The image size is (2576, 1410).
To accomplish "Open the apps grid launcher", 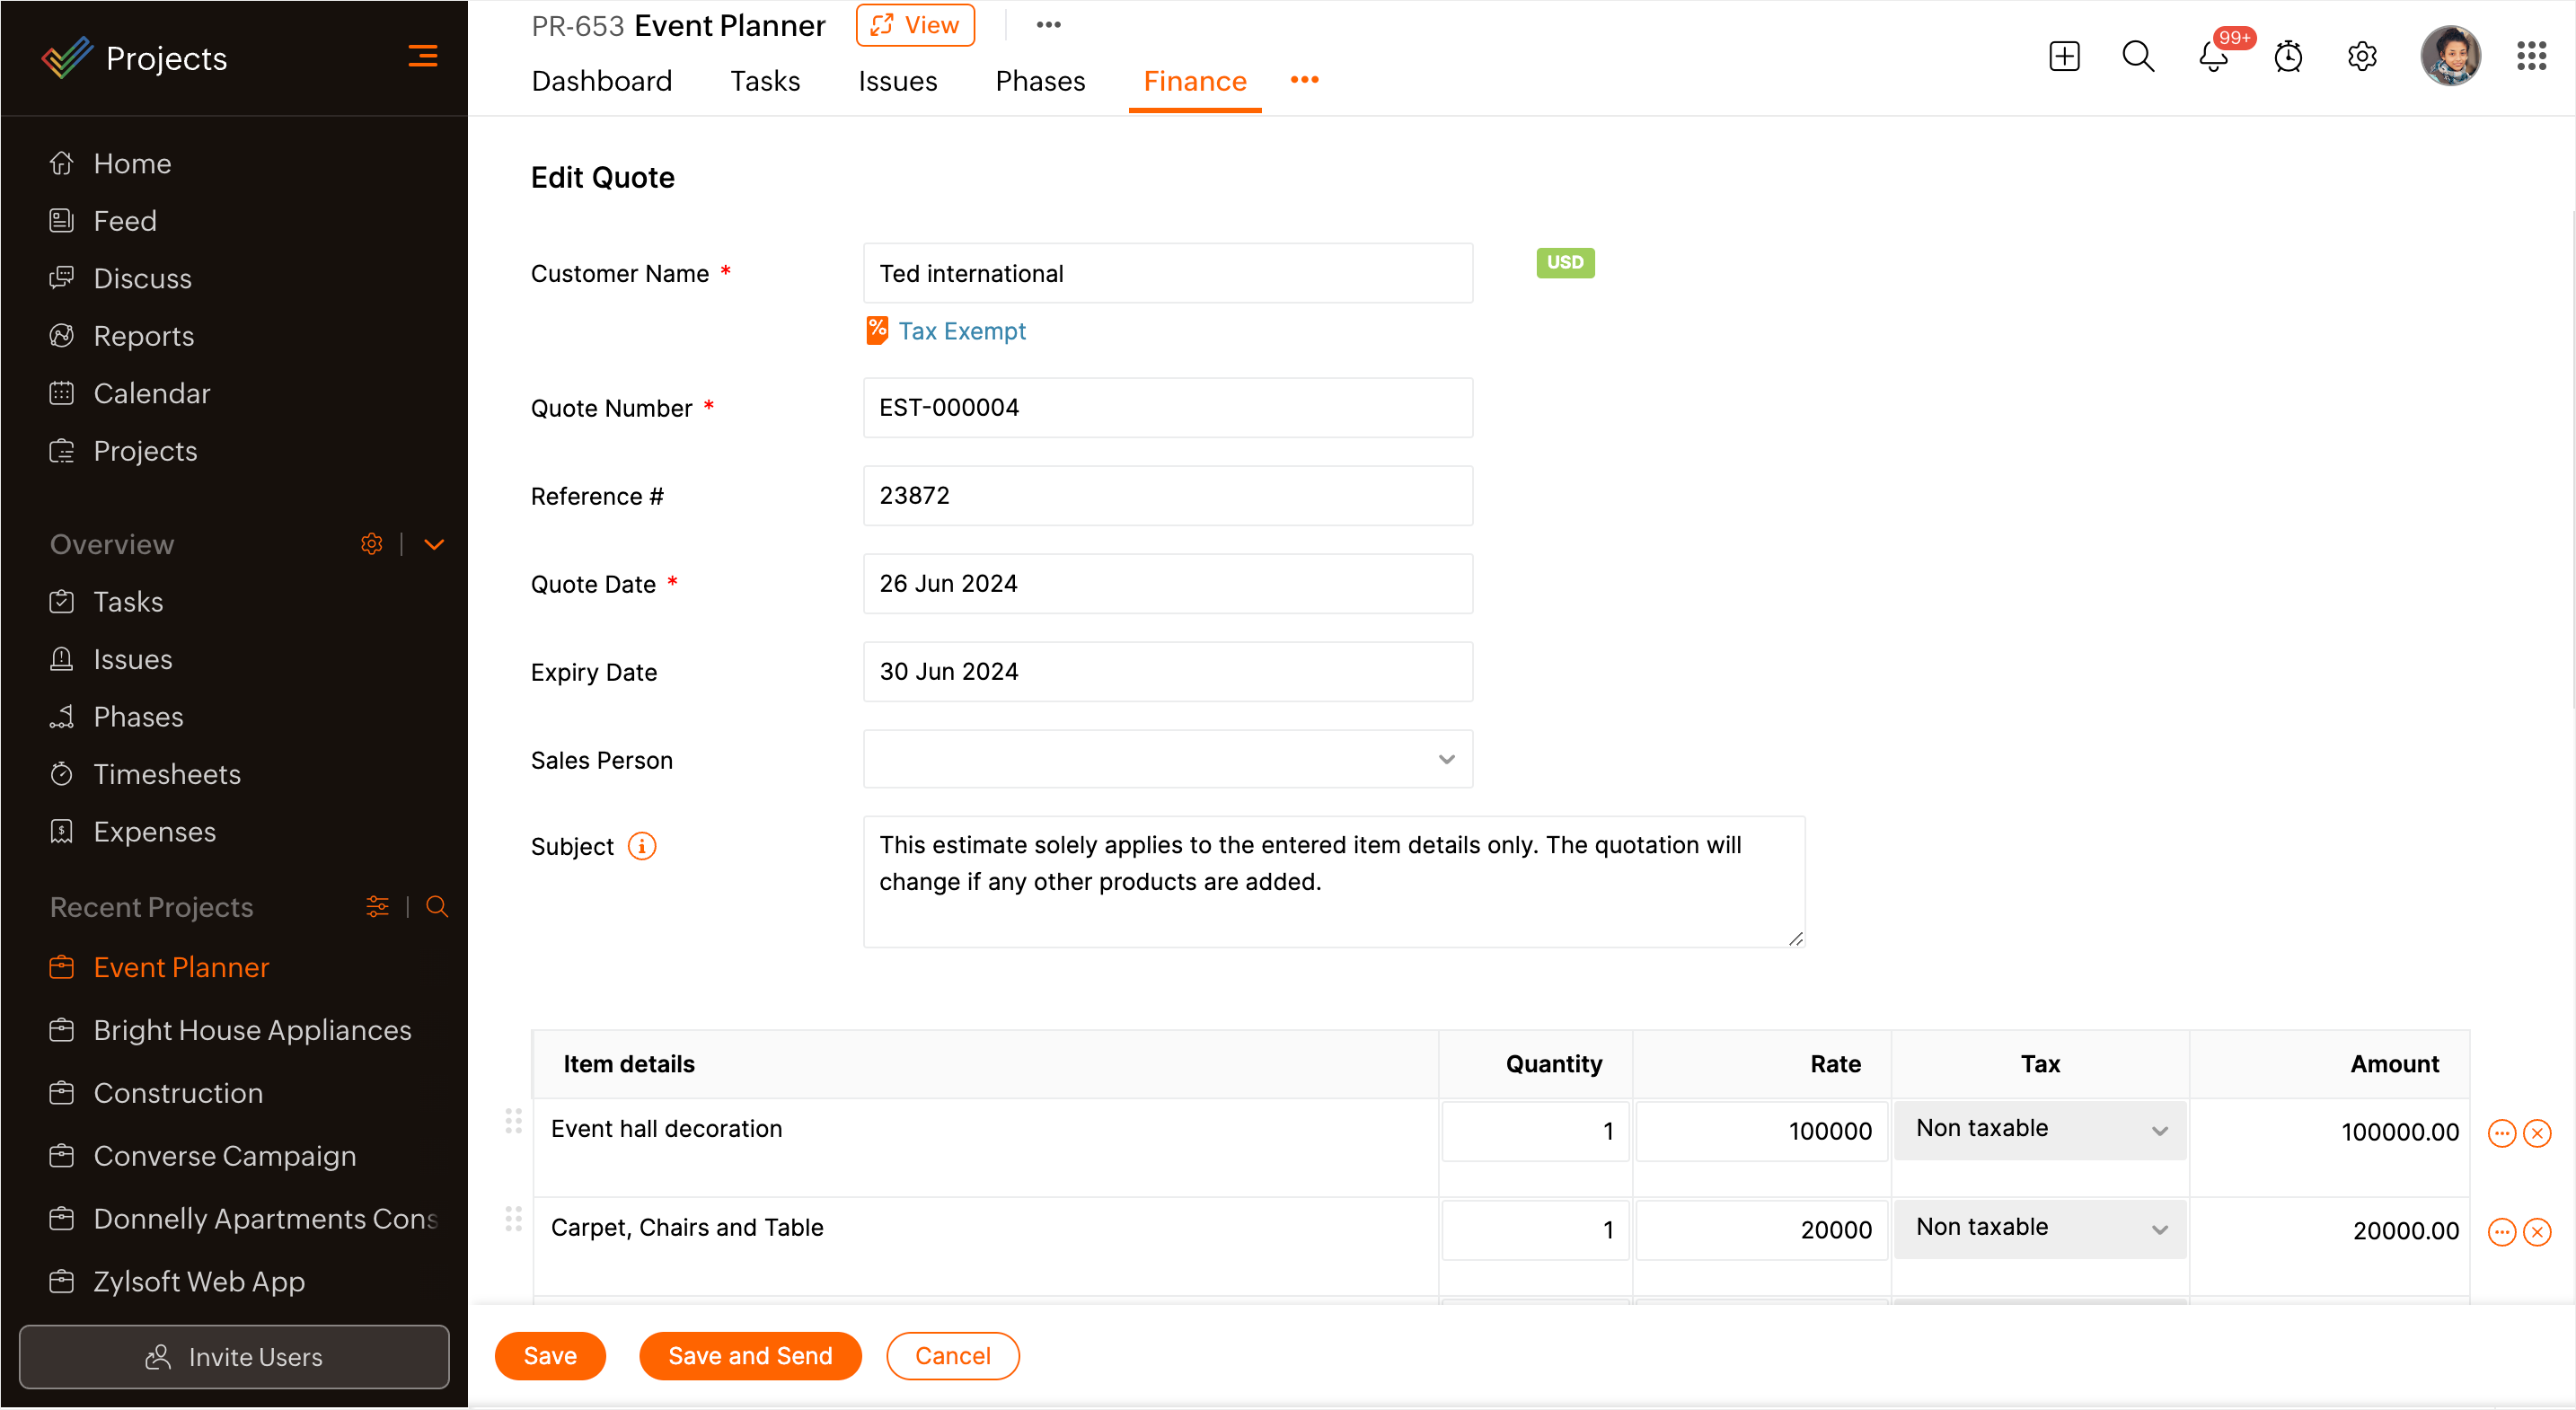I will click(x=2531, y=56).
